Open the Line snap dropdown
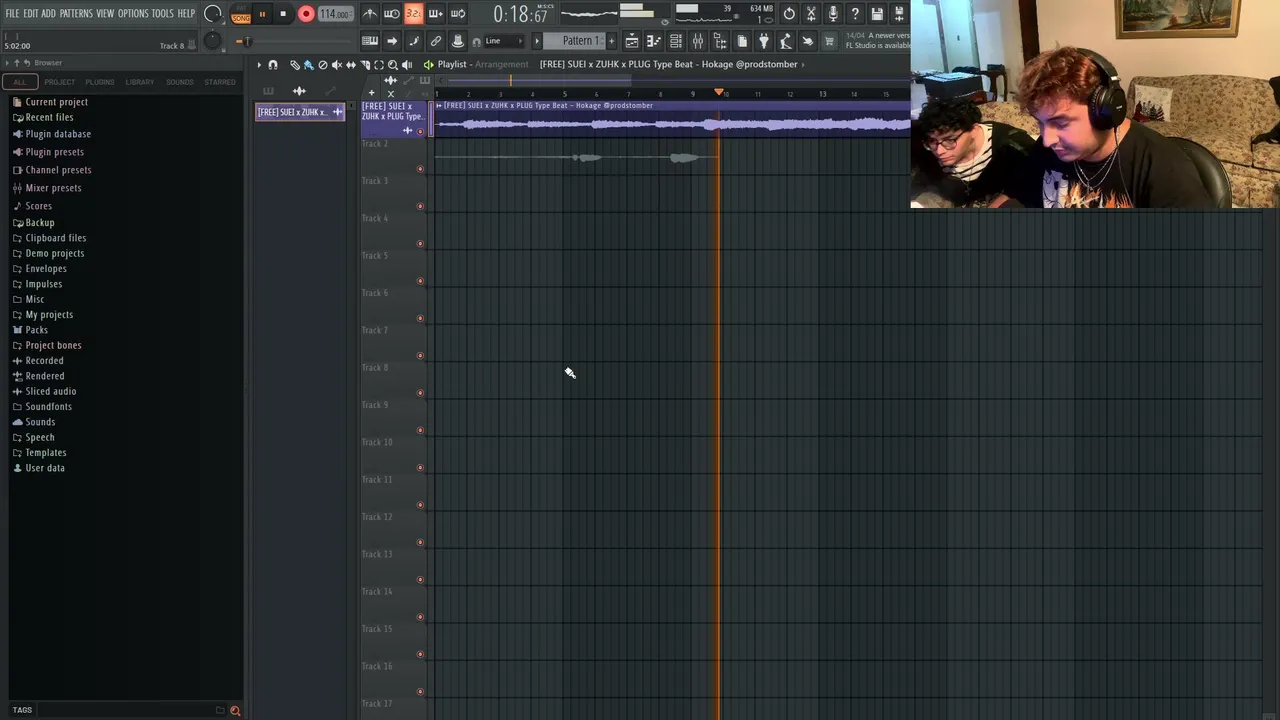 503,41
